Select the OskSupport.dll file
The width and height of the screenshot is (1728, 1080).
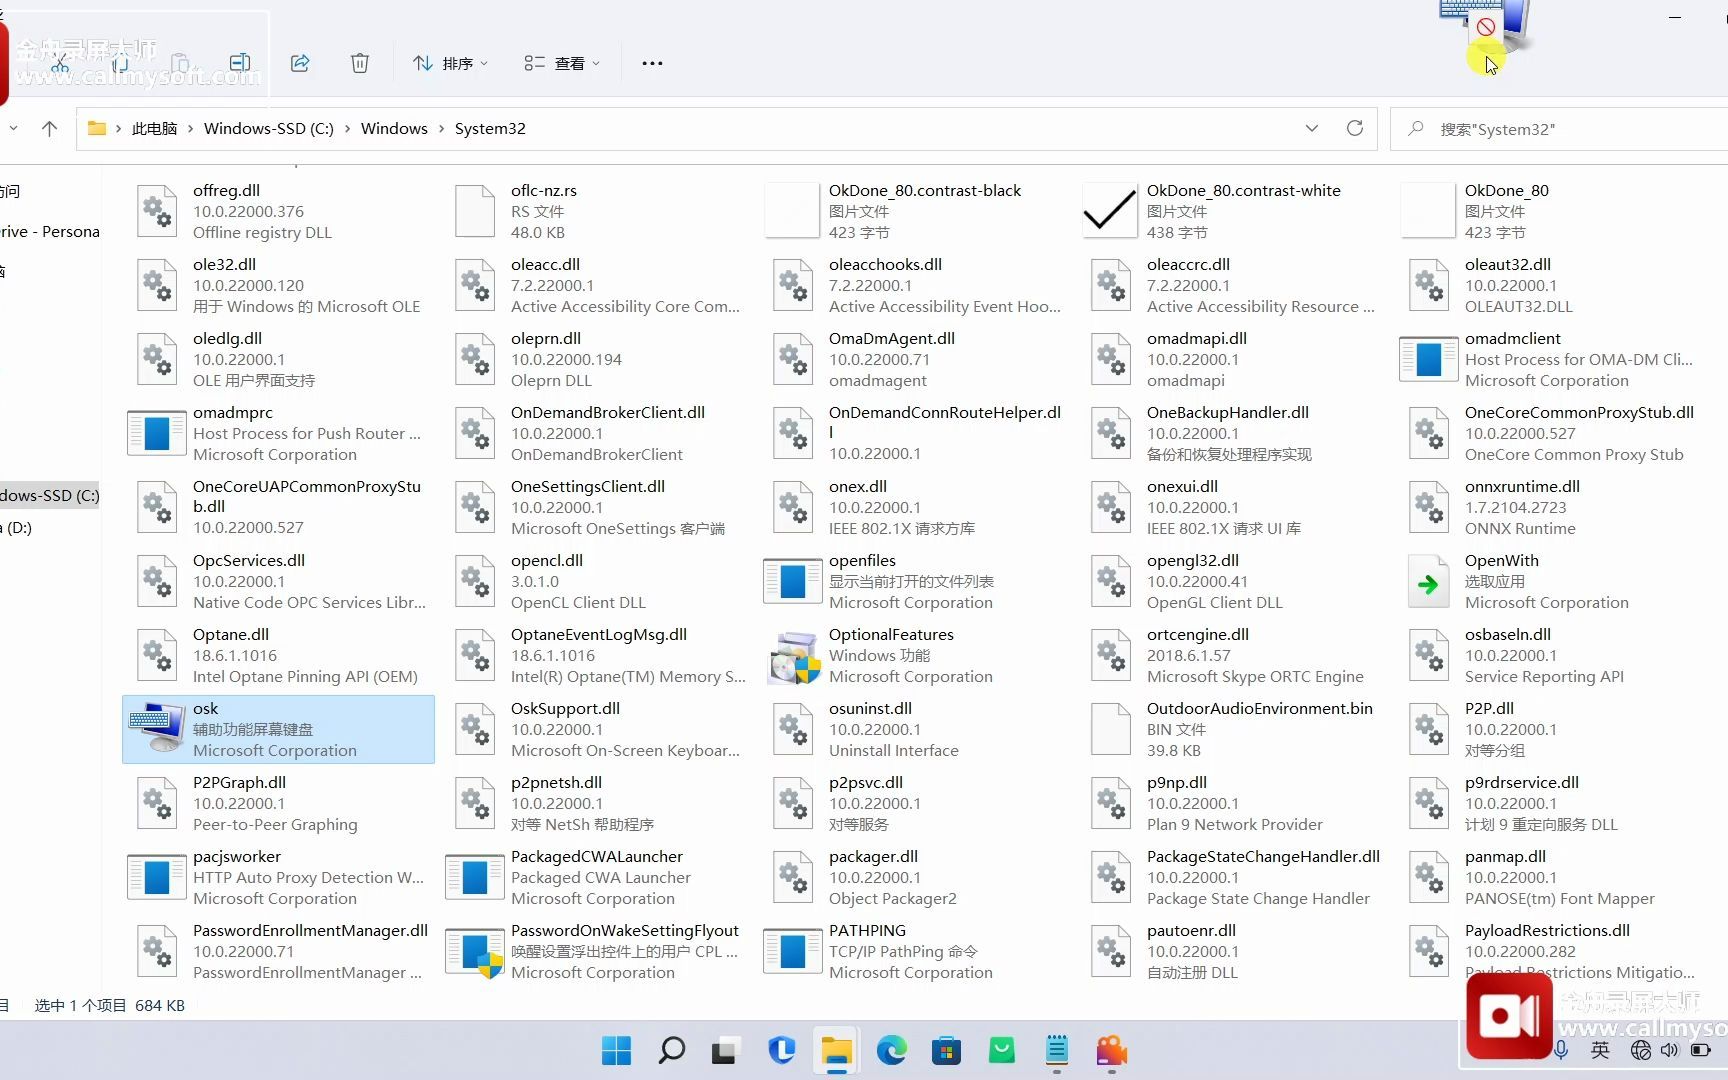click(x=596, y=729)
